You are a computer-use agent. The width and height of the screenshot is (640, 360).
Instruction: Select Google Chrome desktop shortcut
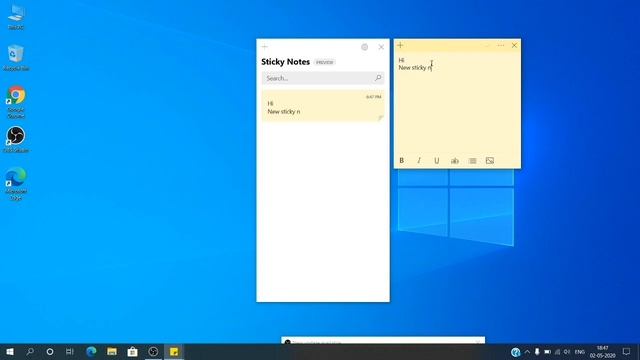tap(16, 102)
